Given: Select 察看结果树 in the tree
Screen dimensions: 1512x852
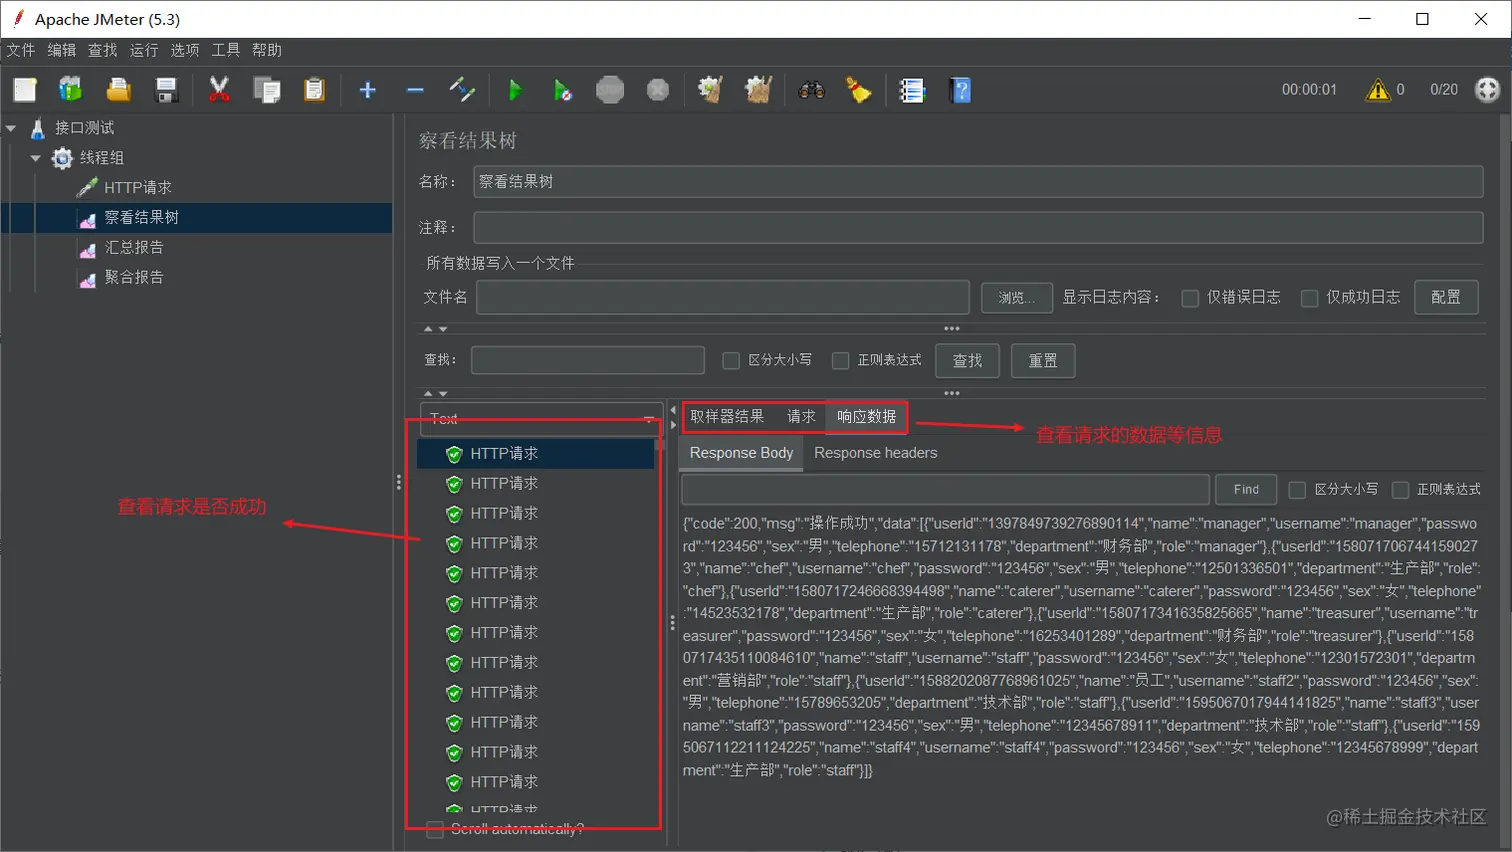Looking at the screenshot, I should click(x=142, y=217).
